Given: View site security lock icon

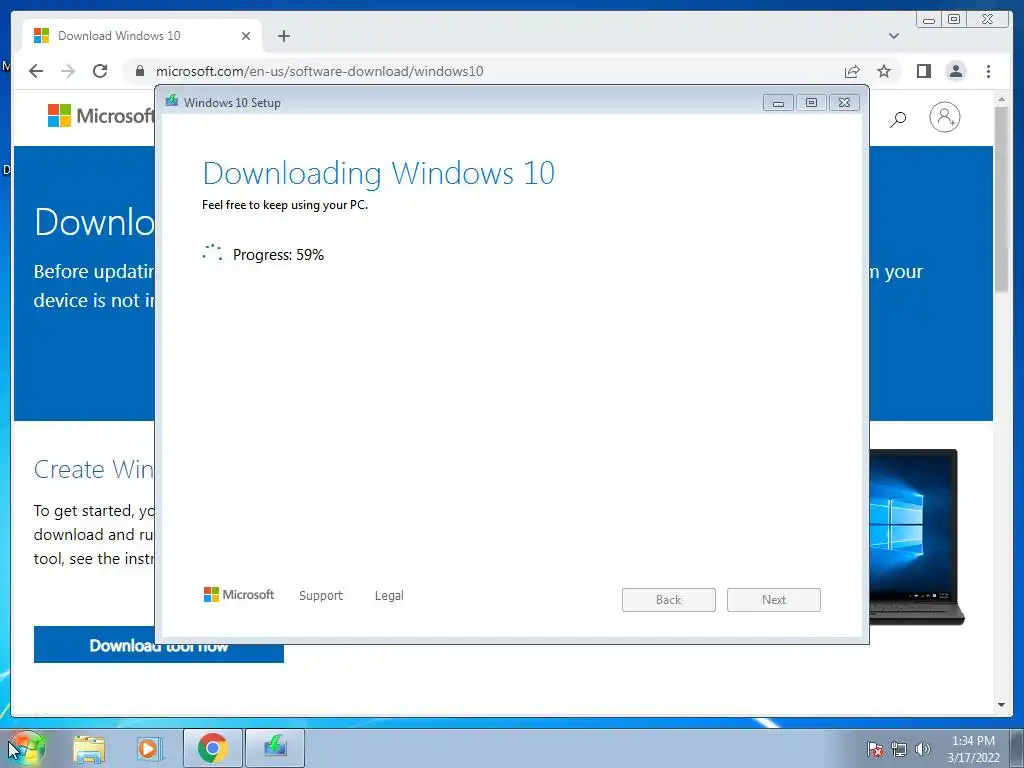Looking at the screenshot, I should point(140,71).
